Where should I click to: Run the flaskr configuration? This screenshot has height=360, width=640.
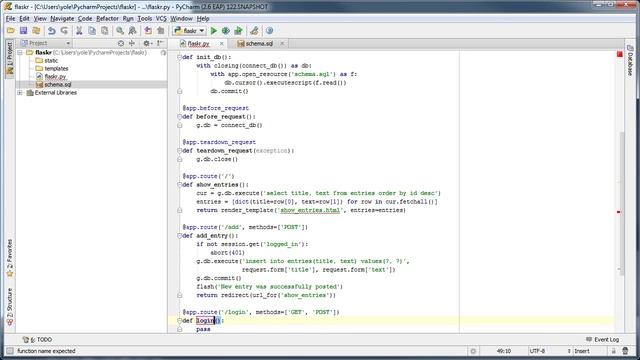213,31
